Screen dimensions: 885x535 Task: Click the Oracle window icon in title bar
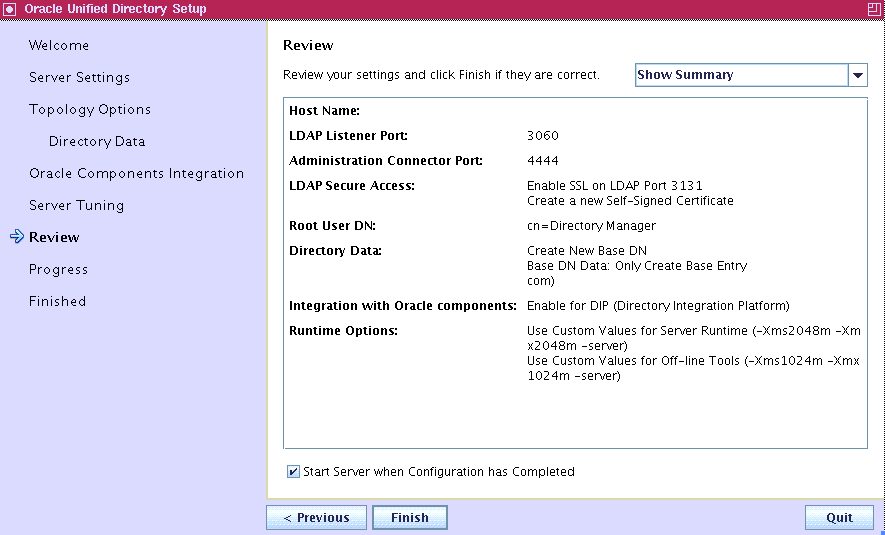10,9
